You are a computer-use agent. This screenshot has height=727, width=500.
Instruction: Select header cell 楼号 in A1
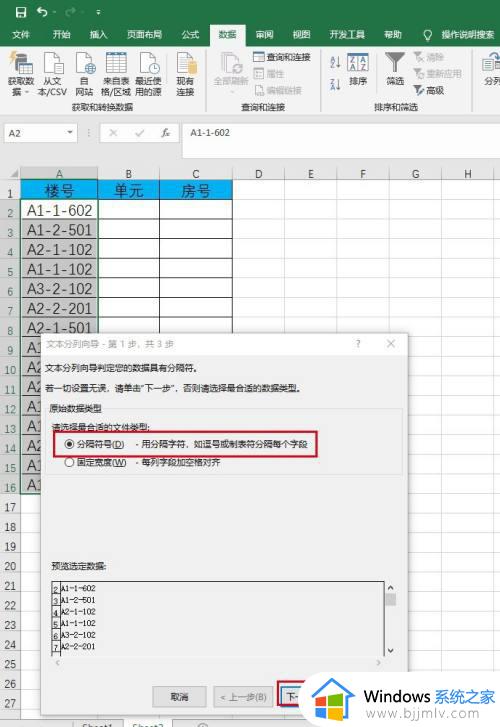[x=59, y=190]
